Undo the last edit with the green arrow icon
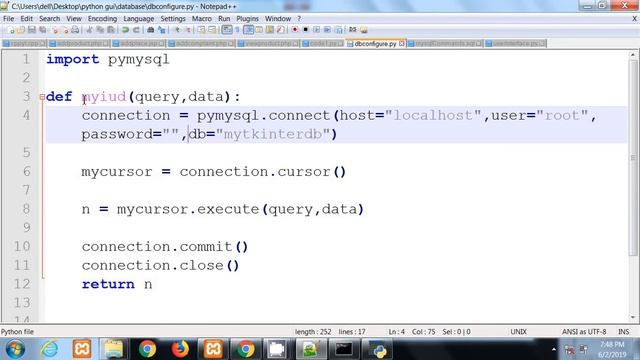 pos(125,30)
